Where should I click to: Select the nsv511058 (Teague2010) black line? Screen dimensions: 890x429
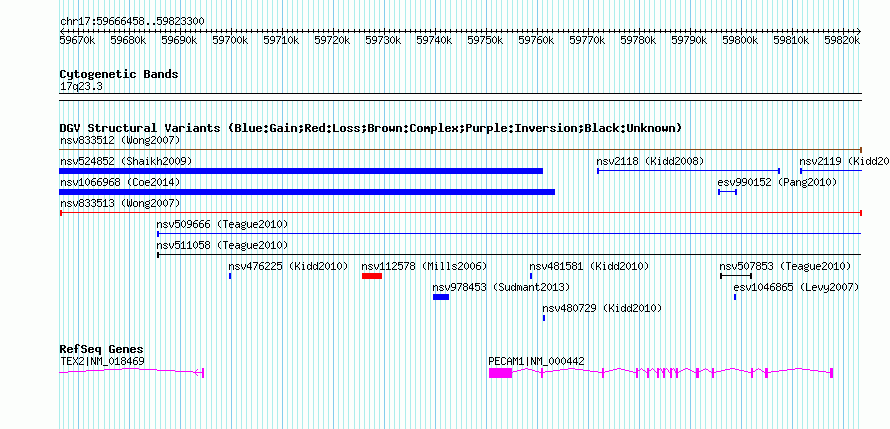[x=509, y=255]
